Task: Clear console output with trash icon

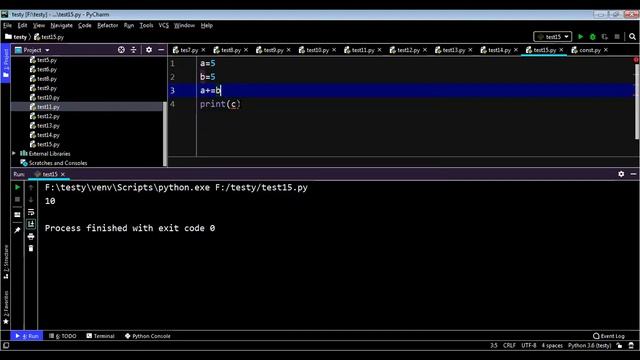Action: [x=31, y=248]
